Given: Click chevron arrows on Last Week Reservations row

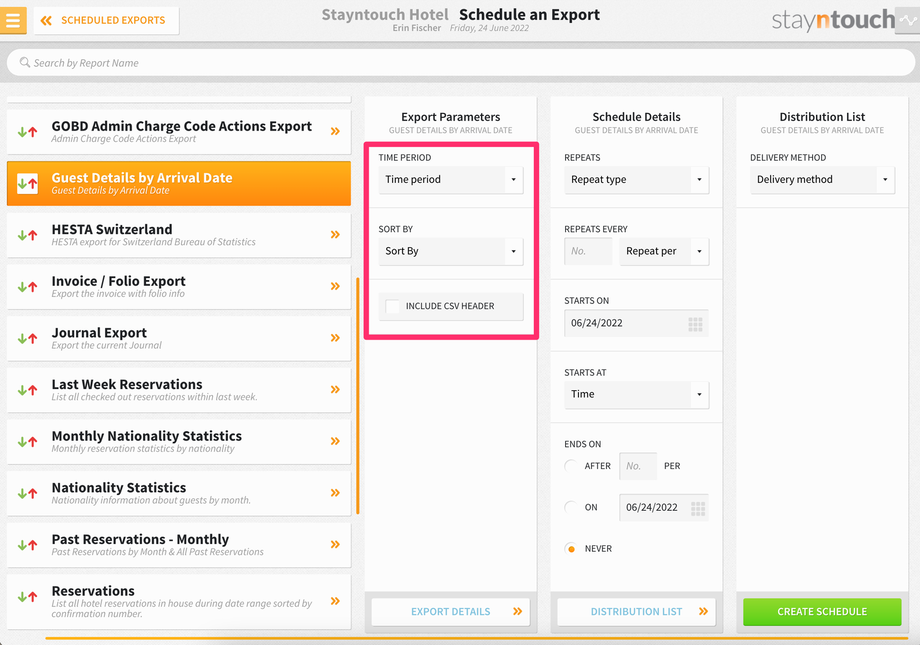Looking at the screenshot, I should point(335,390).
